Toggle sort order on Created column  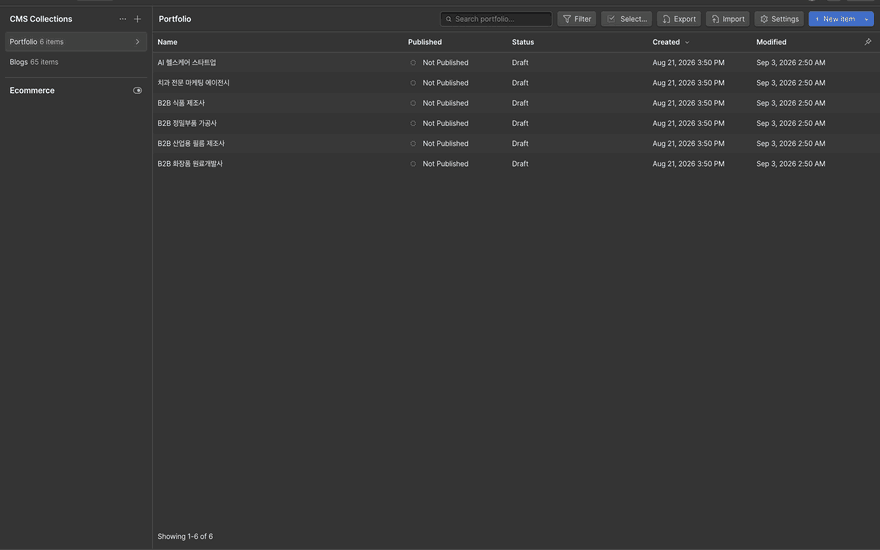click(x=671, y=42)
